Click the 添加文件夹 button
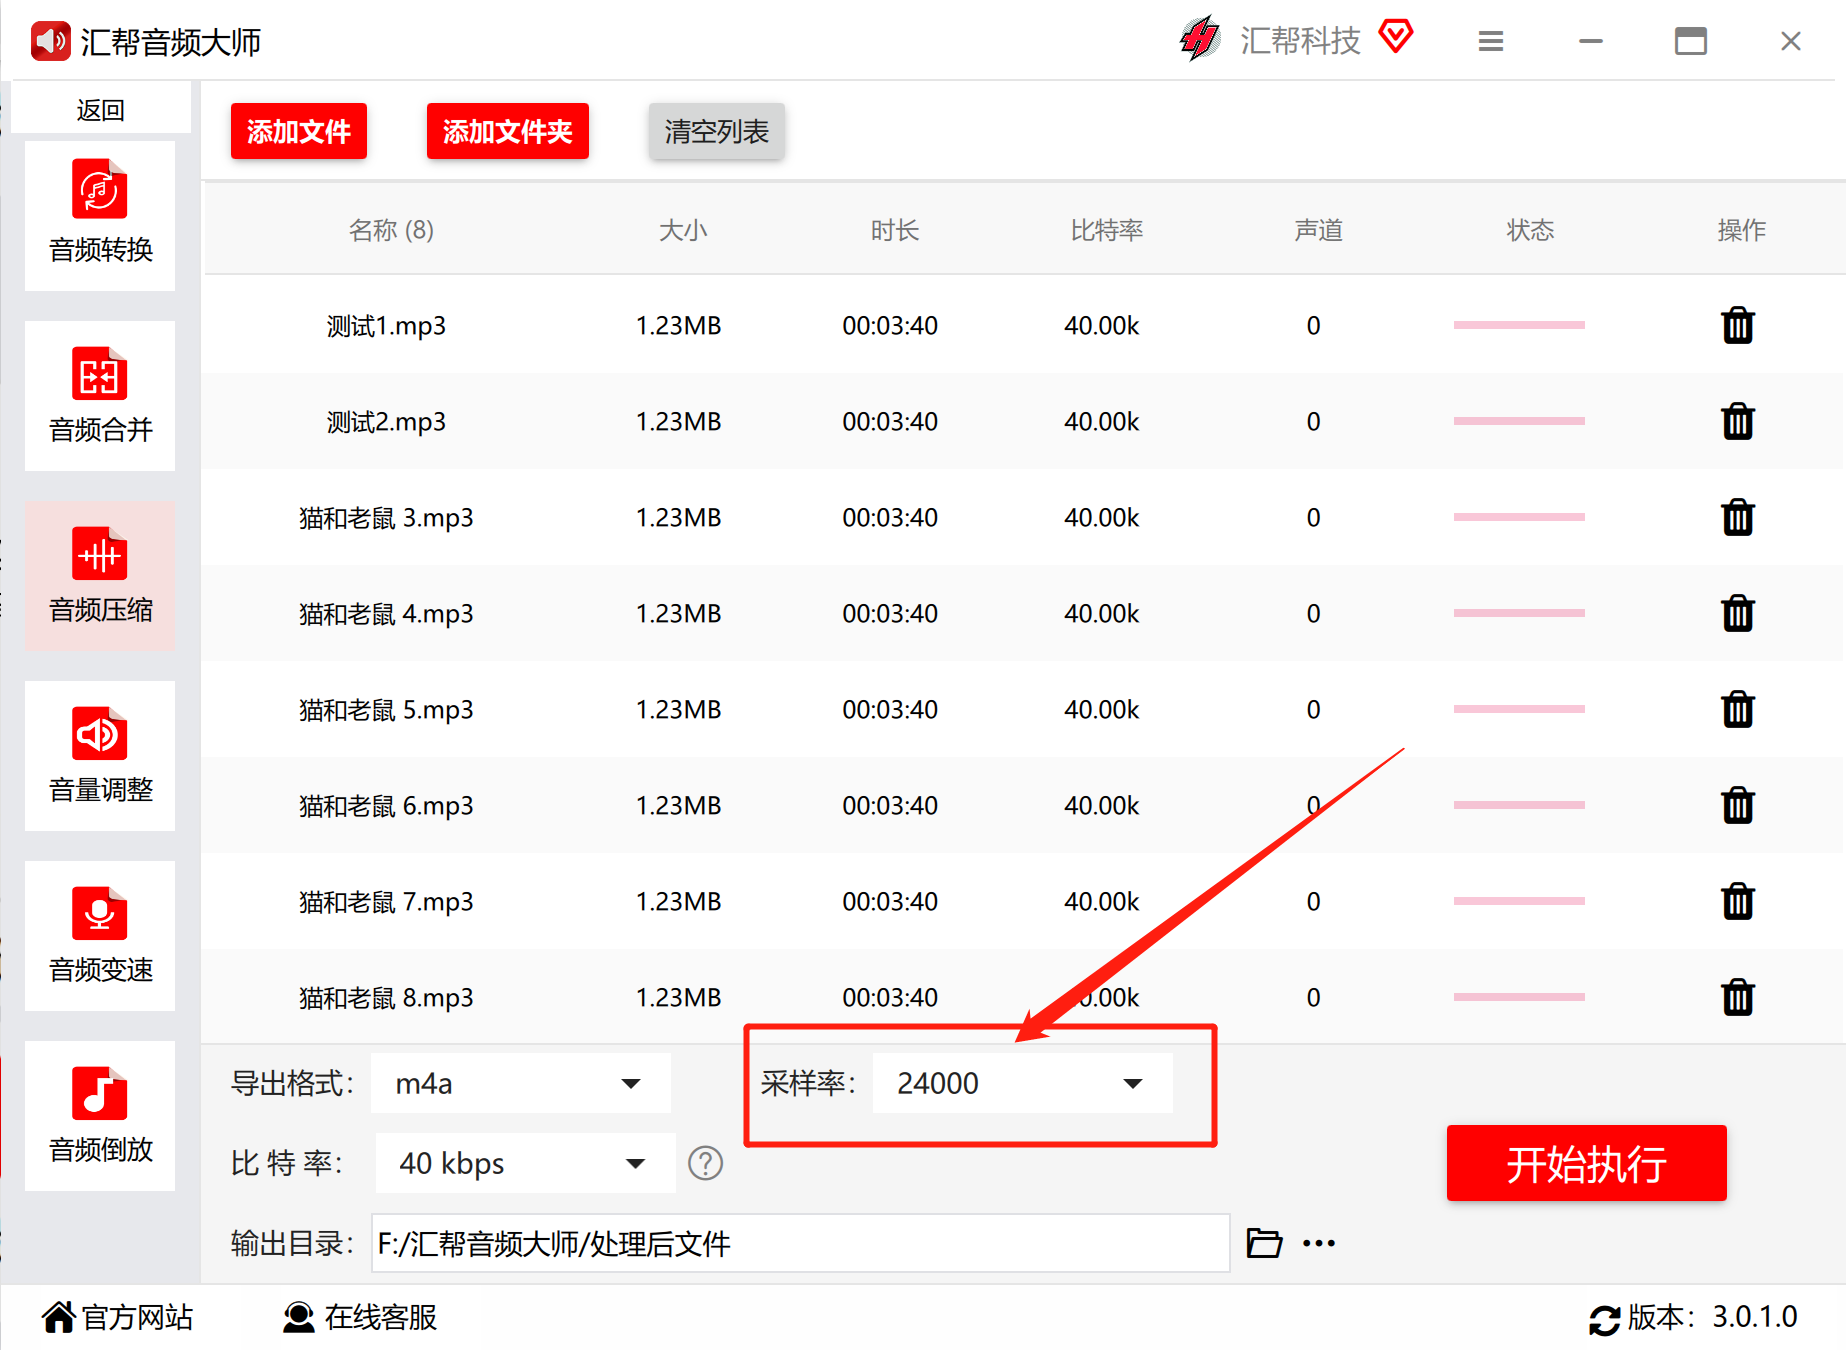 coord(508,131)
